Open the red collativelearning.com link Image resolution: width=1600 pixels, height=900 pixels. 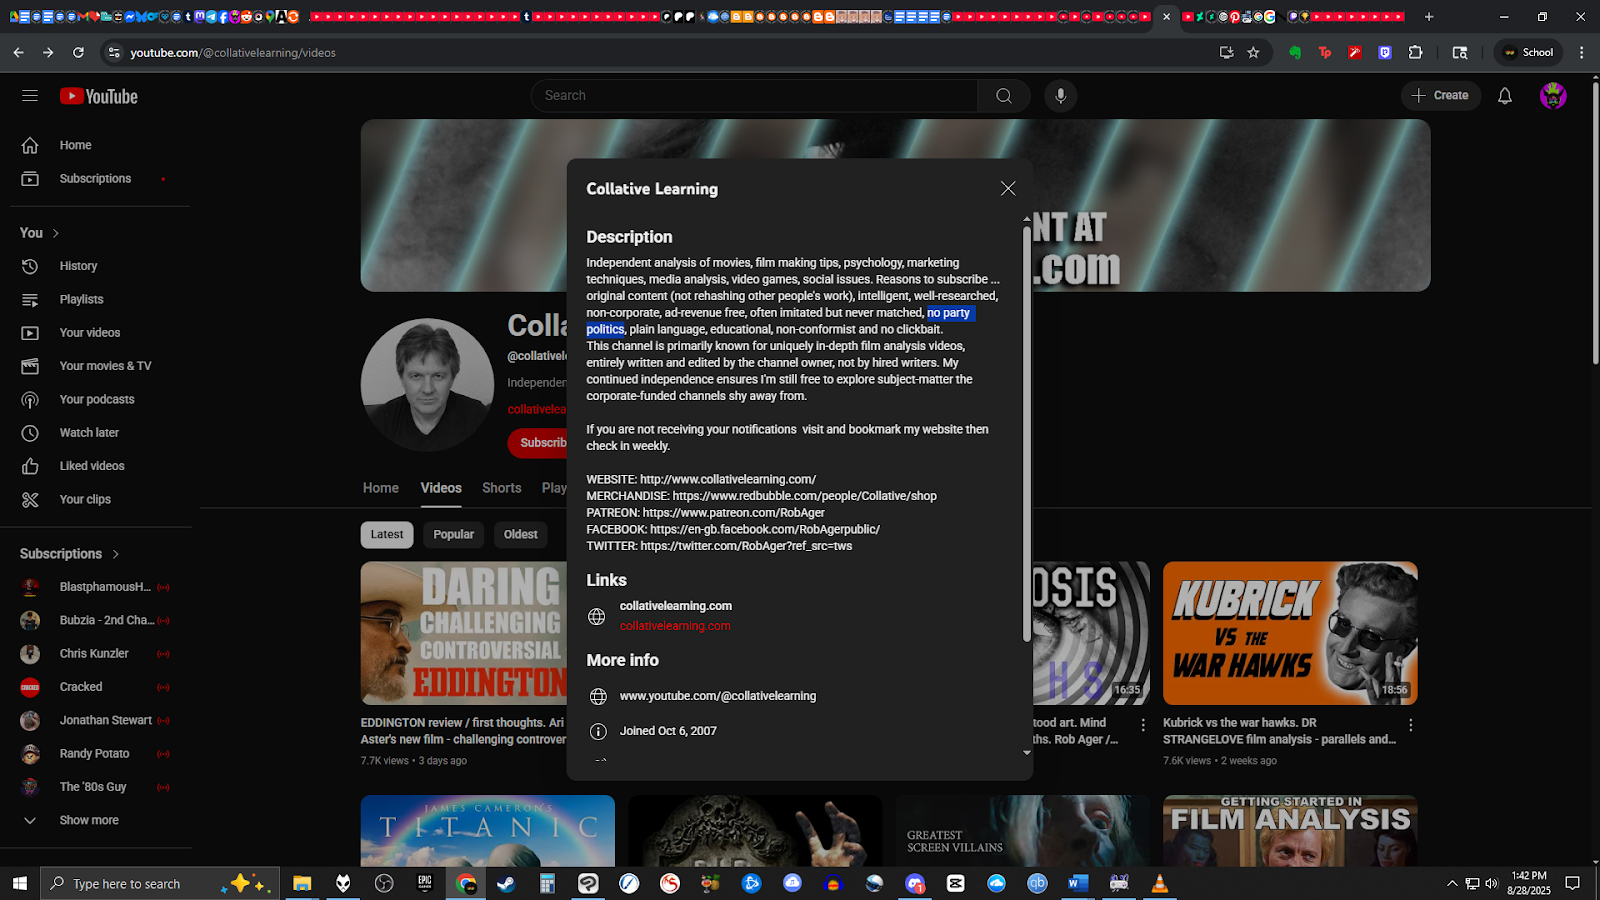point(675,626)
